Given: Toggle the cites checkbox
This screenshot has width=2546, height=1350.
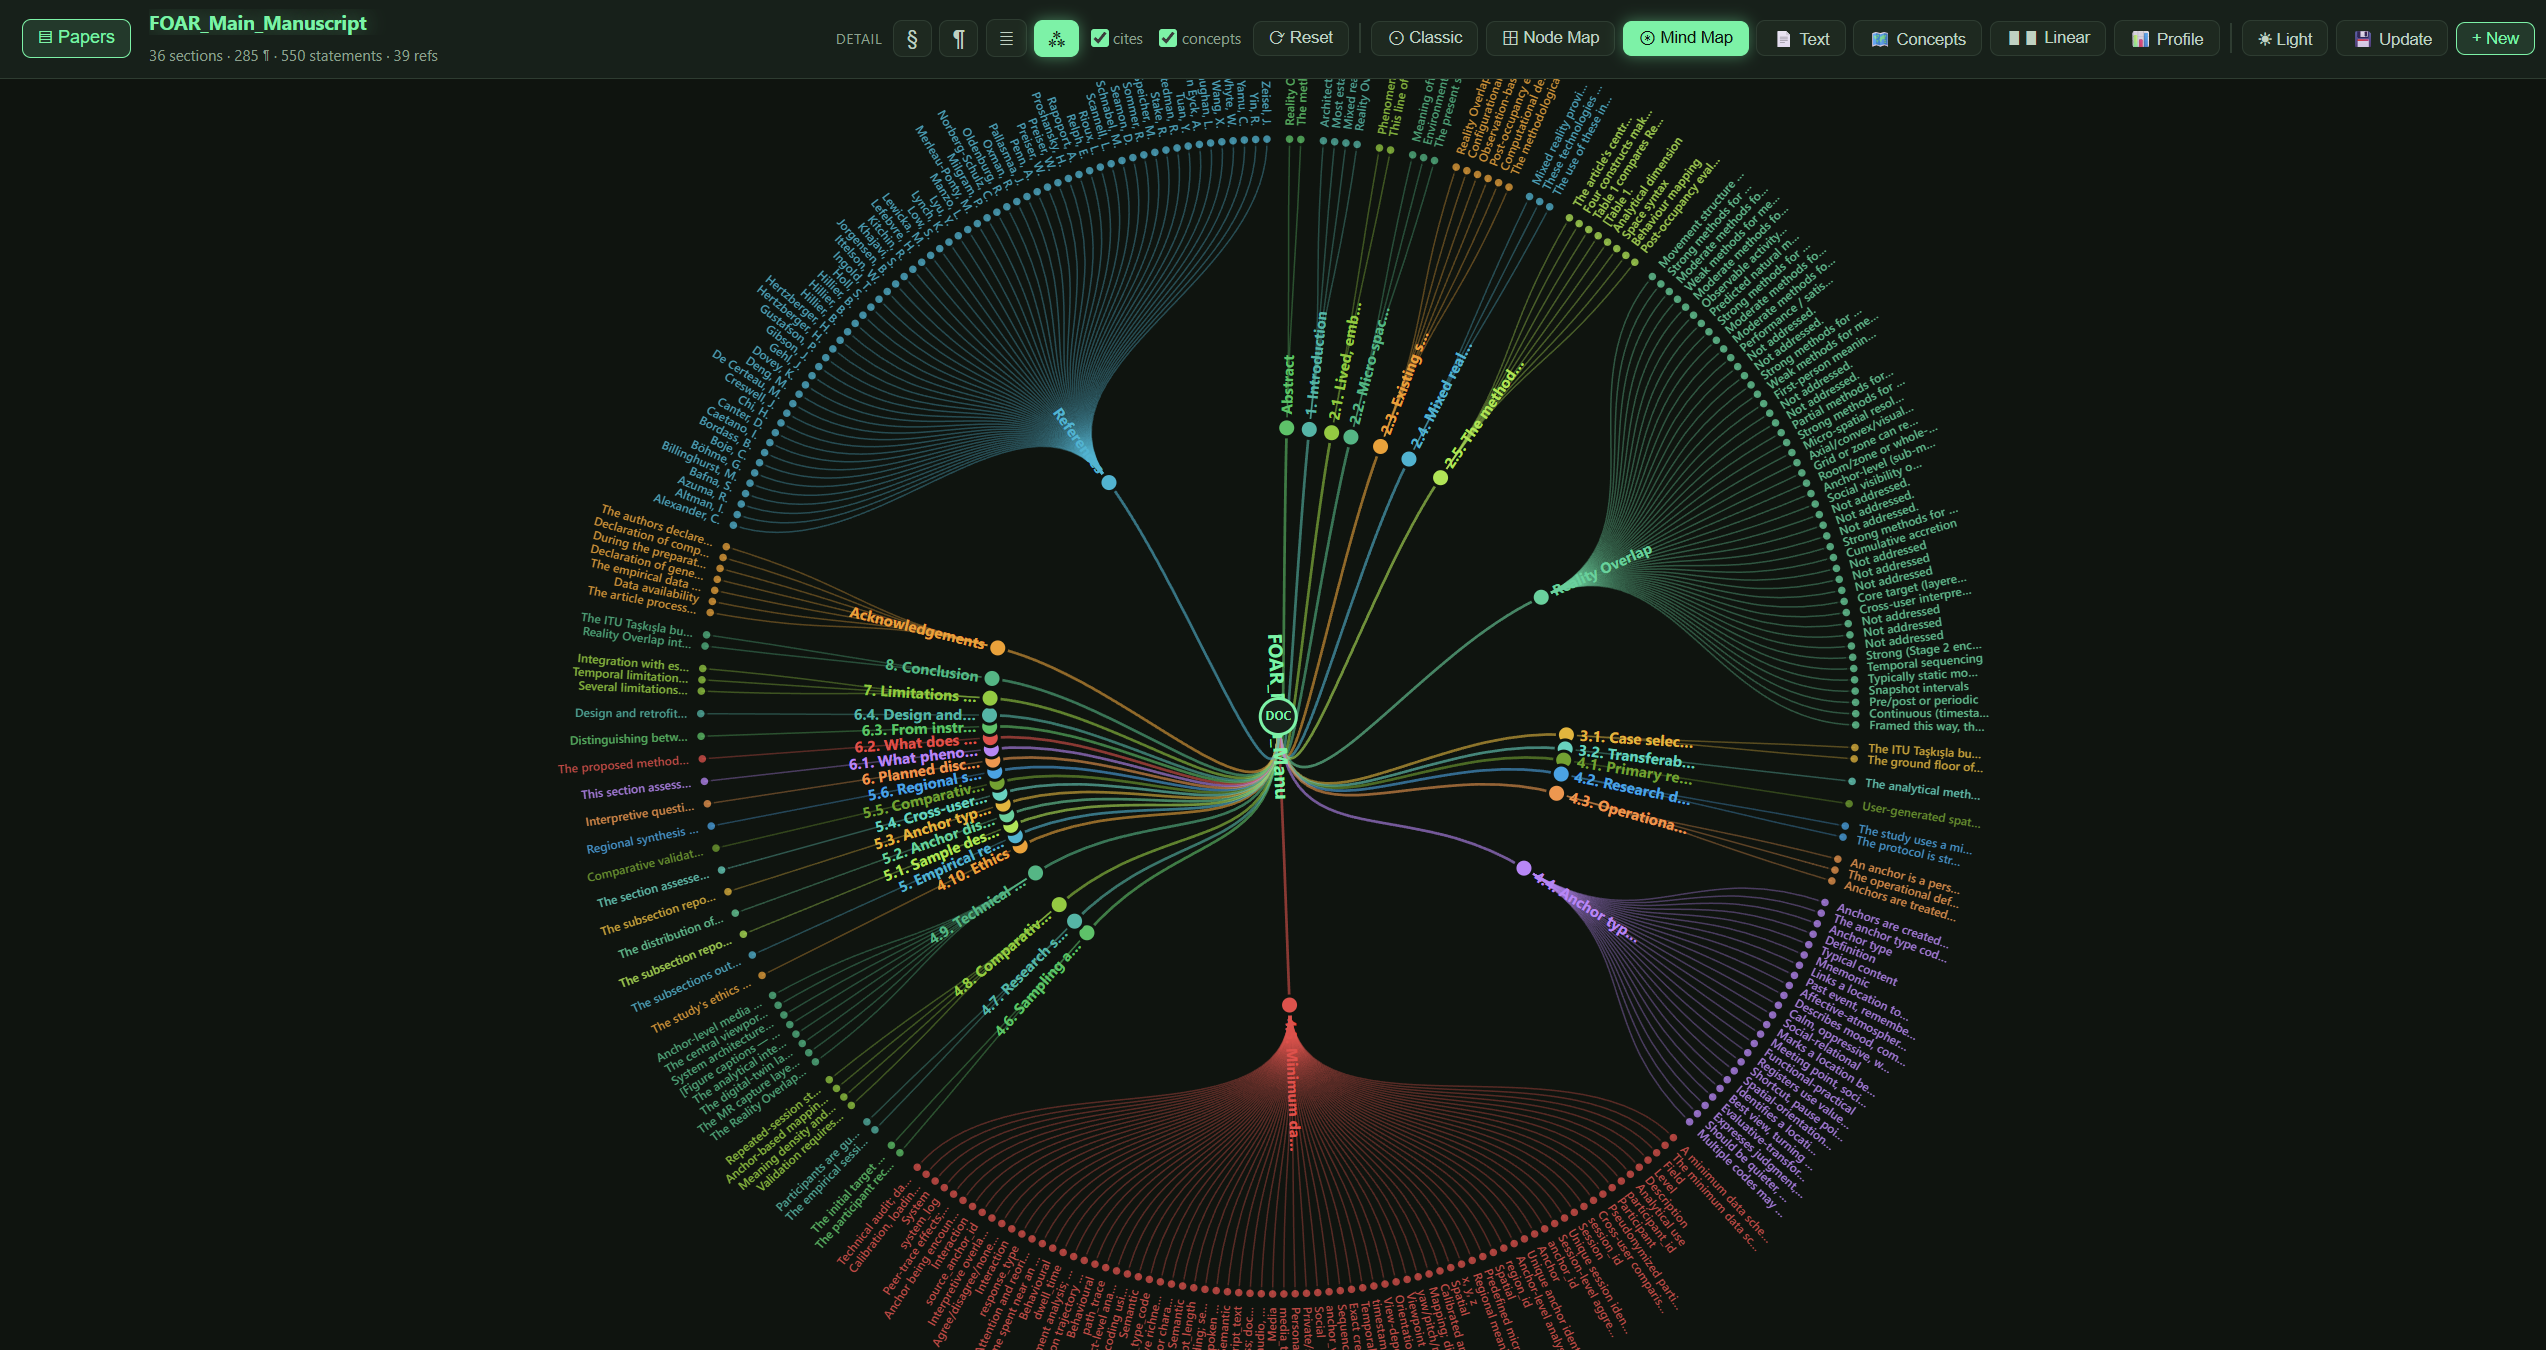Looking at the screenshot, I should (x=1100, y=38).
